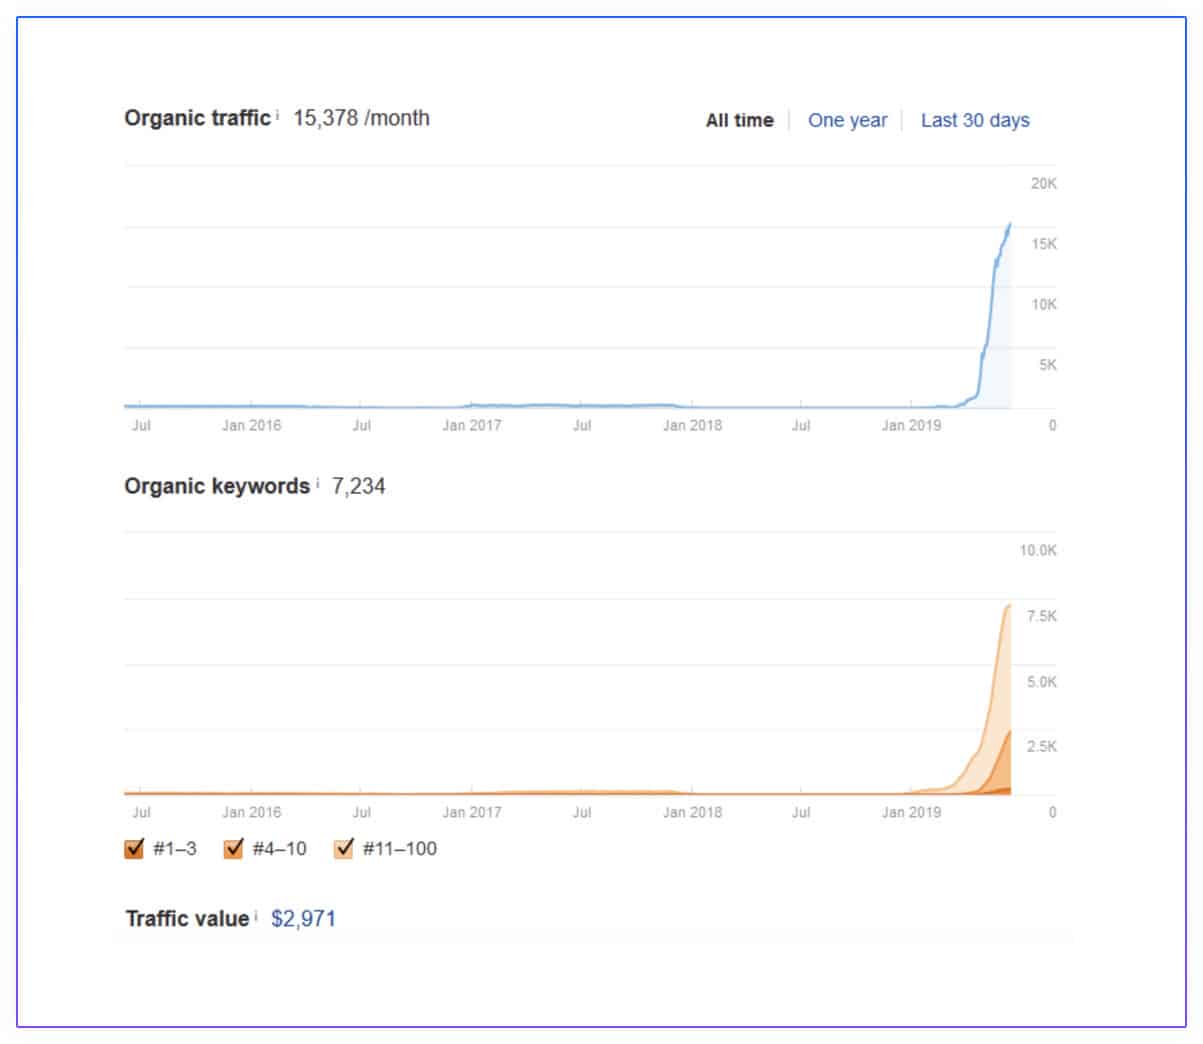1203x1044 pixels.
Task: Click the 15K axis label on traffic chart
Action: [x=1044, y=244]
